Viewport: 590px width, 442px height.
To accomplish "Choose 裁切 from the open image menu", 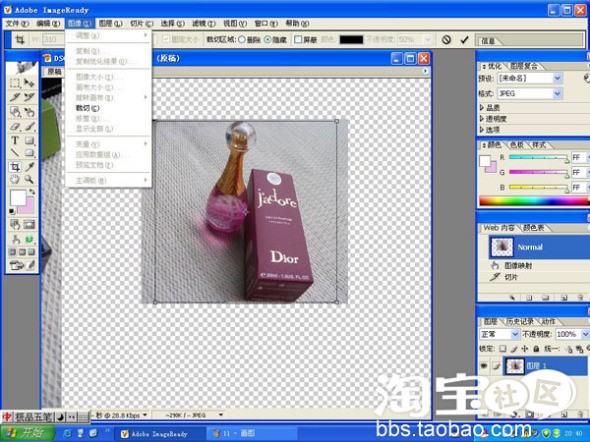I will [87, 108].
